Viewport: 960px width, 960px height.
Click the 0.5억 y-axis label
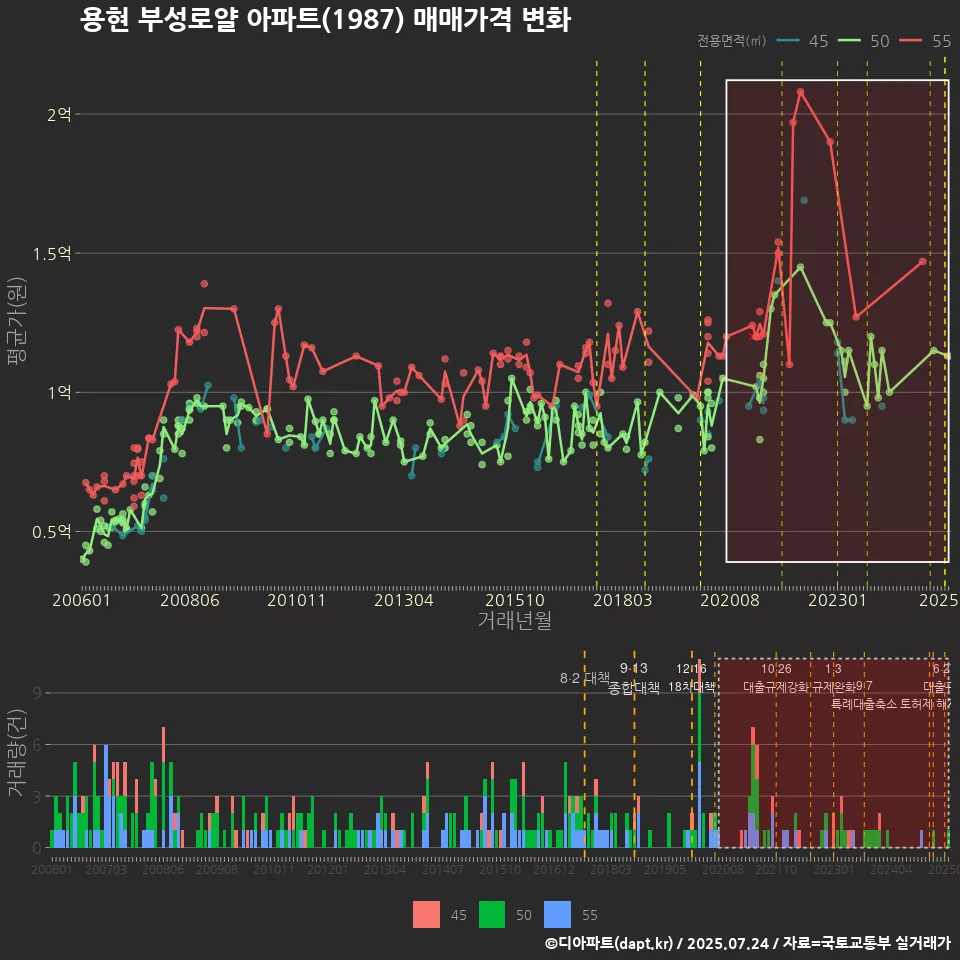click(52, 531)
